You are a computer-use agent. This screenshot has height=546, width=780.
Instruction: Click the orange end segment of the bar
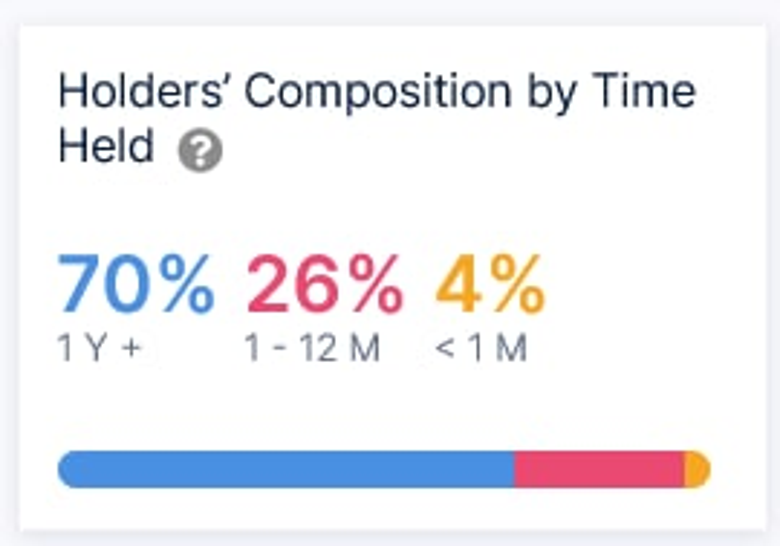click(698, 469)
